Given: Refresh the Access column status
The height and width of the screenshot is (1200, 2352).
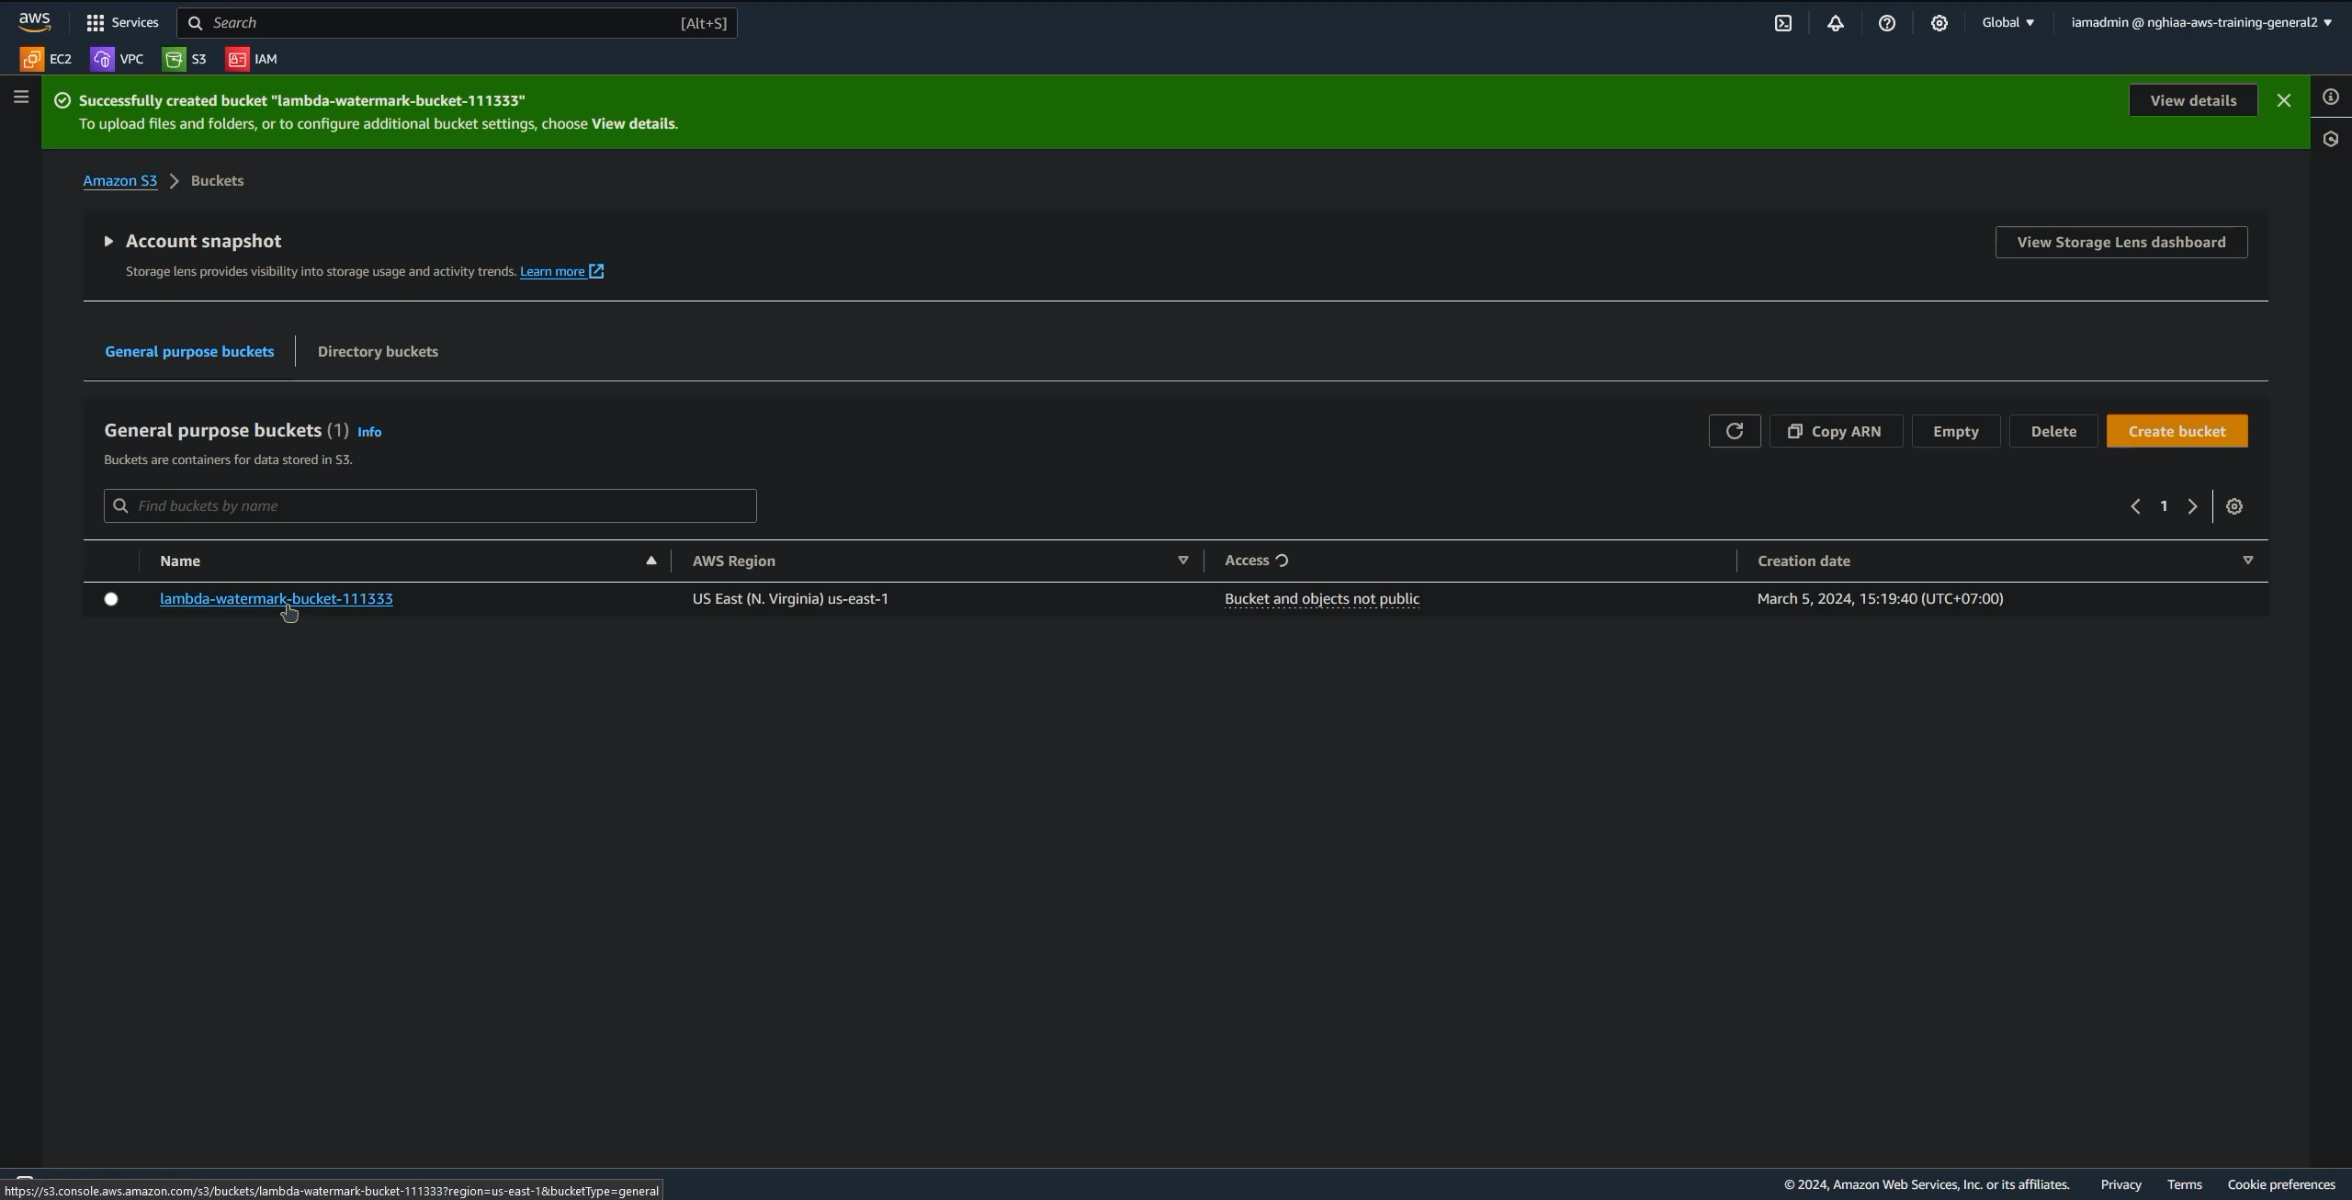Looking at the screenshot, I should coord(1282,560).
